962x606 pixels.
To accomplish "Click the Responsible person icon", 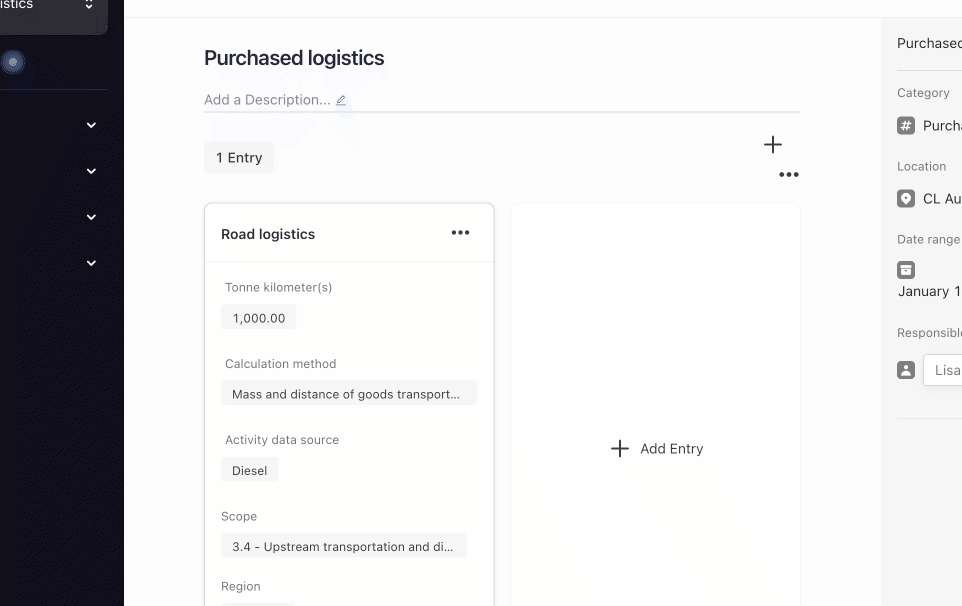I will click(906, 370).
